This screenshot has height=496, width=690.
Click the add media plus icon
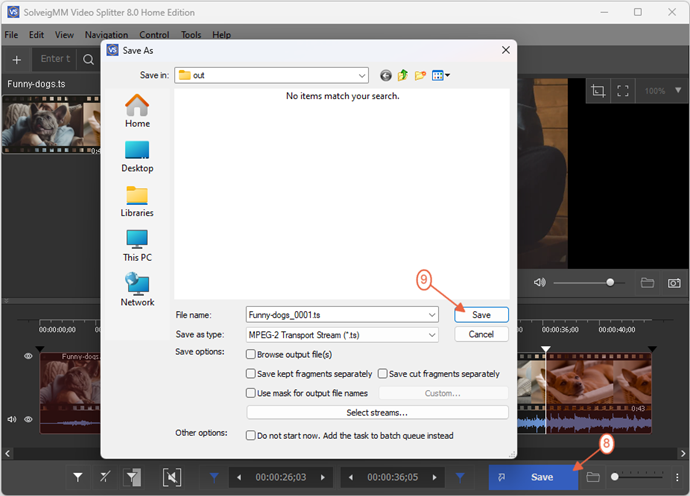pyautogui.click(x=17, y=59)
